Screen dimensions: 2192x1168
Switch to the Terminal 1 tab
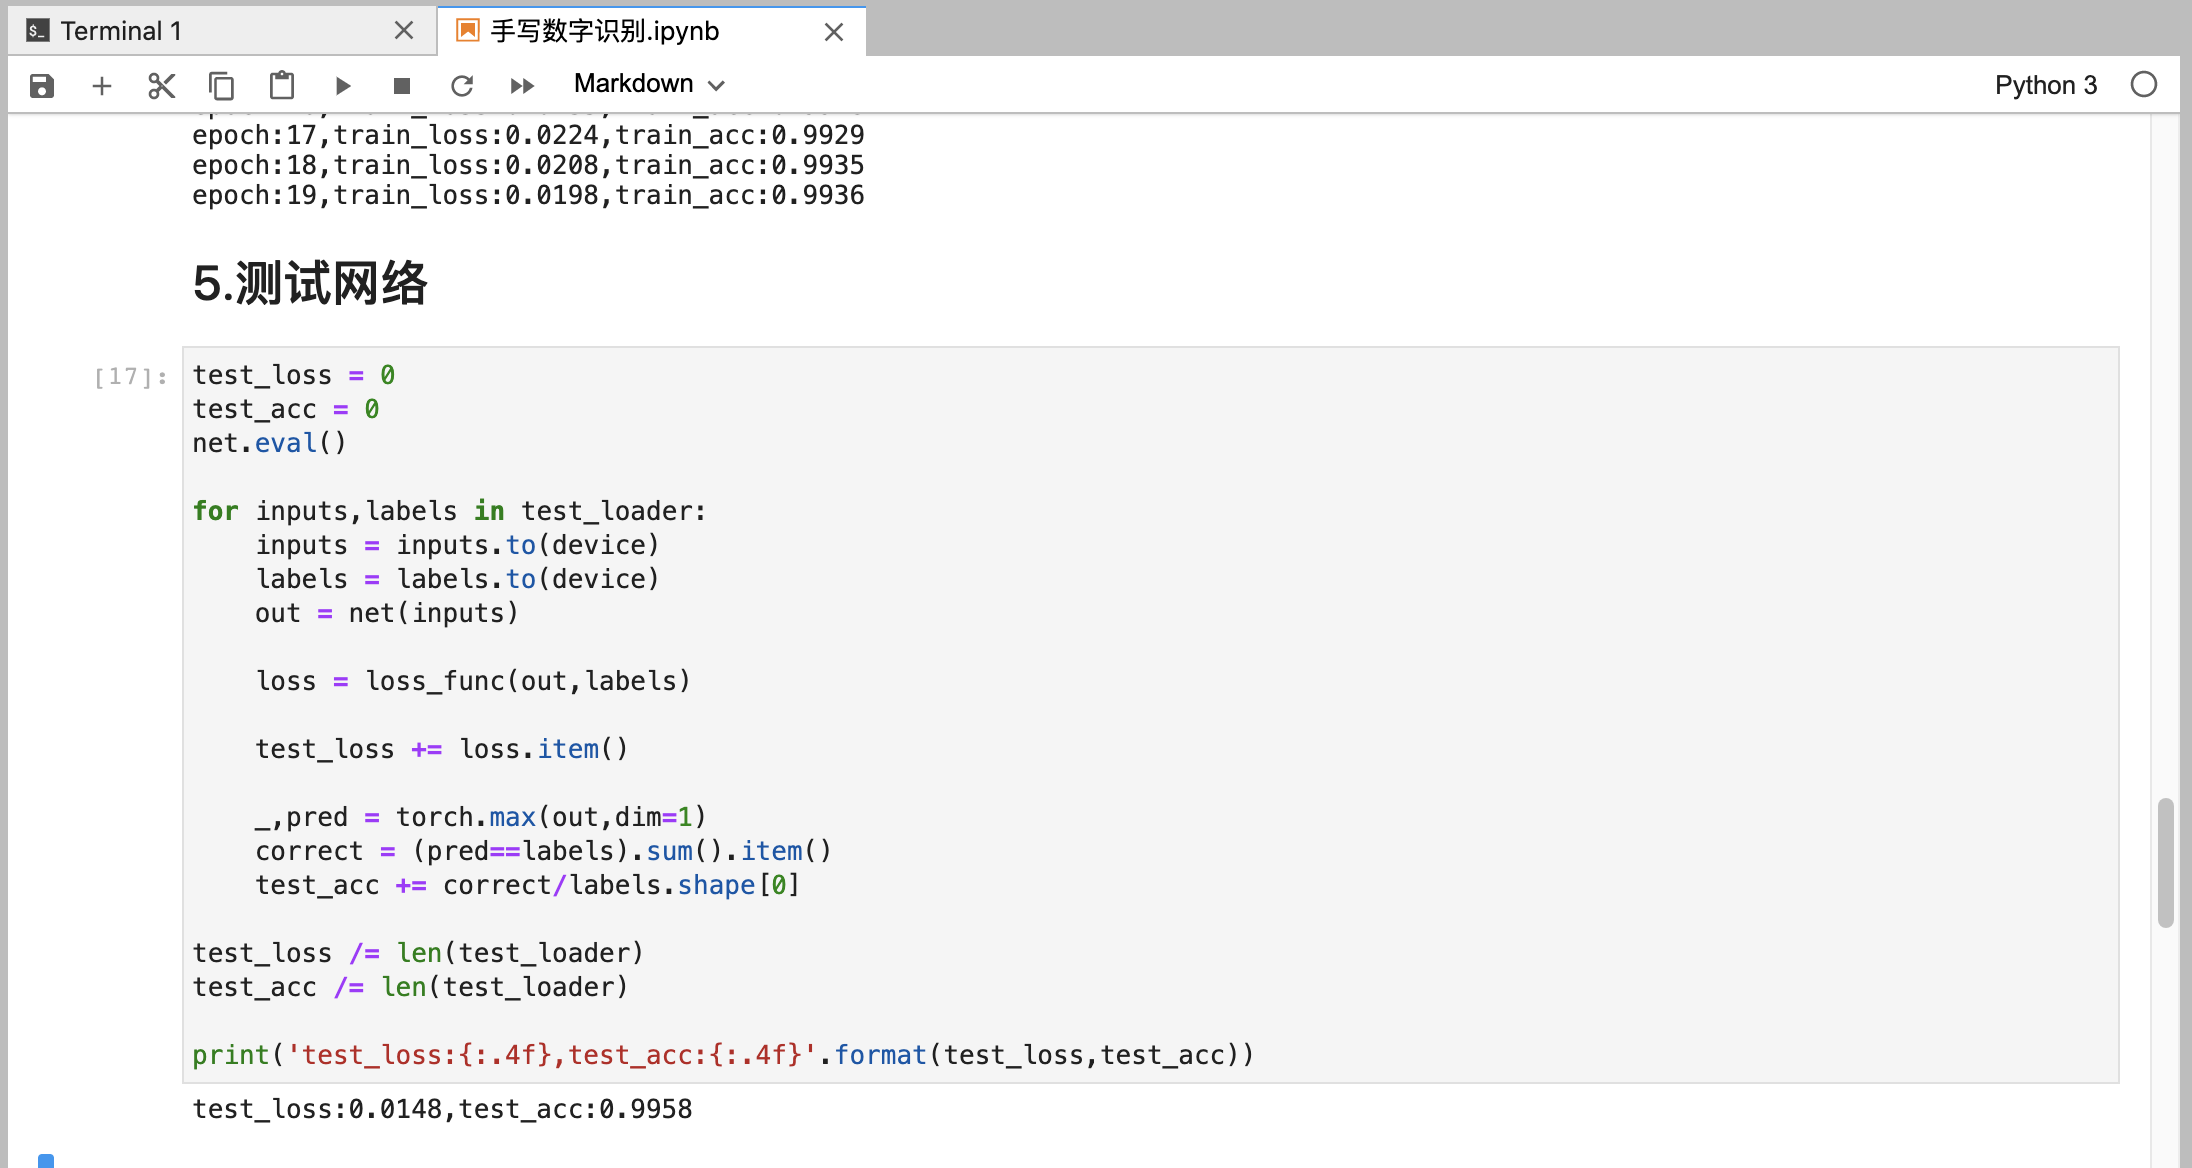(120, 31)
